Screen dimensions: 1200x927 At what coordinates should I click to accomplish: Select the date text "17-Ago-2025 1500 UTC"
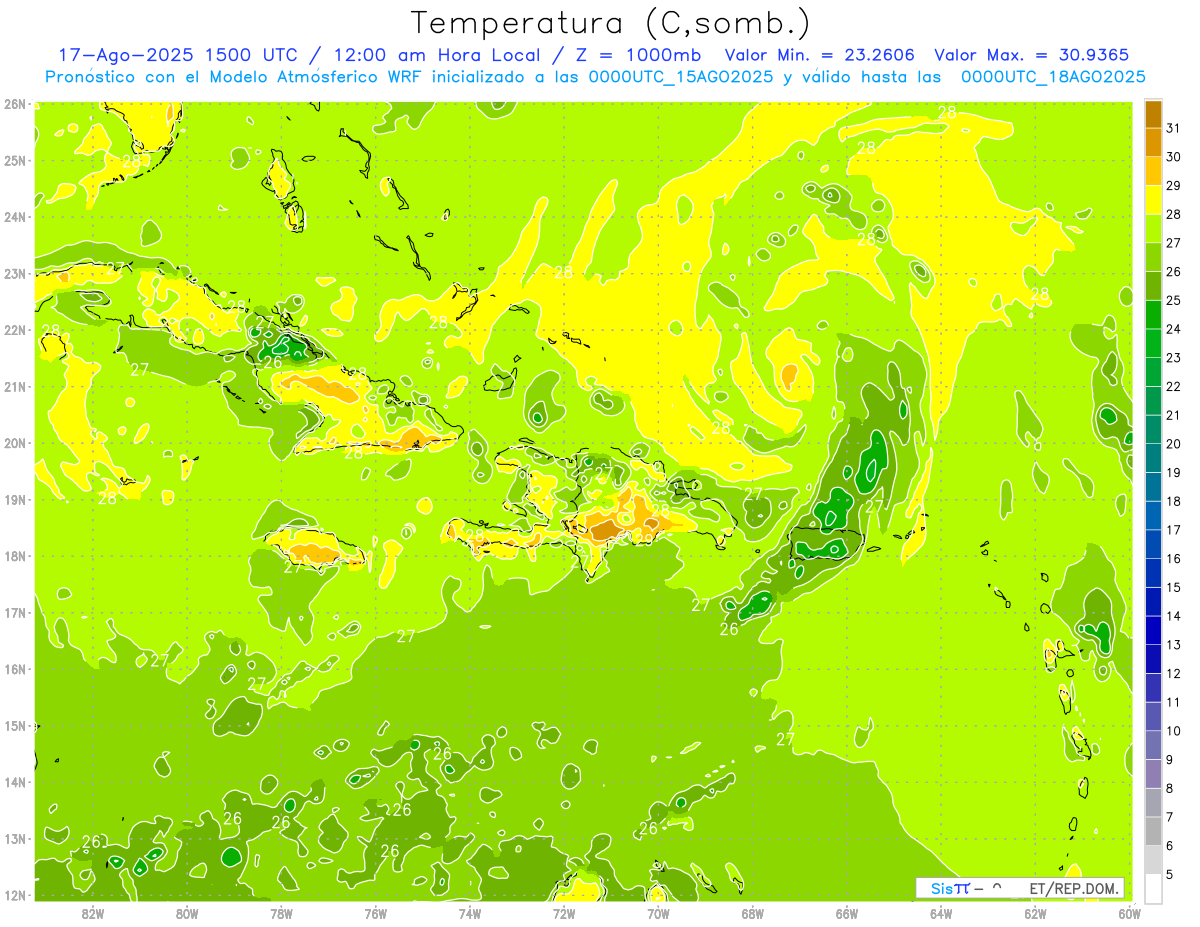pyautogui.click(x=177, y=55)
